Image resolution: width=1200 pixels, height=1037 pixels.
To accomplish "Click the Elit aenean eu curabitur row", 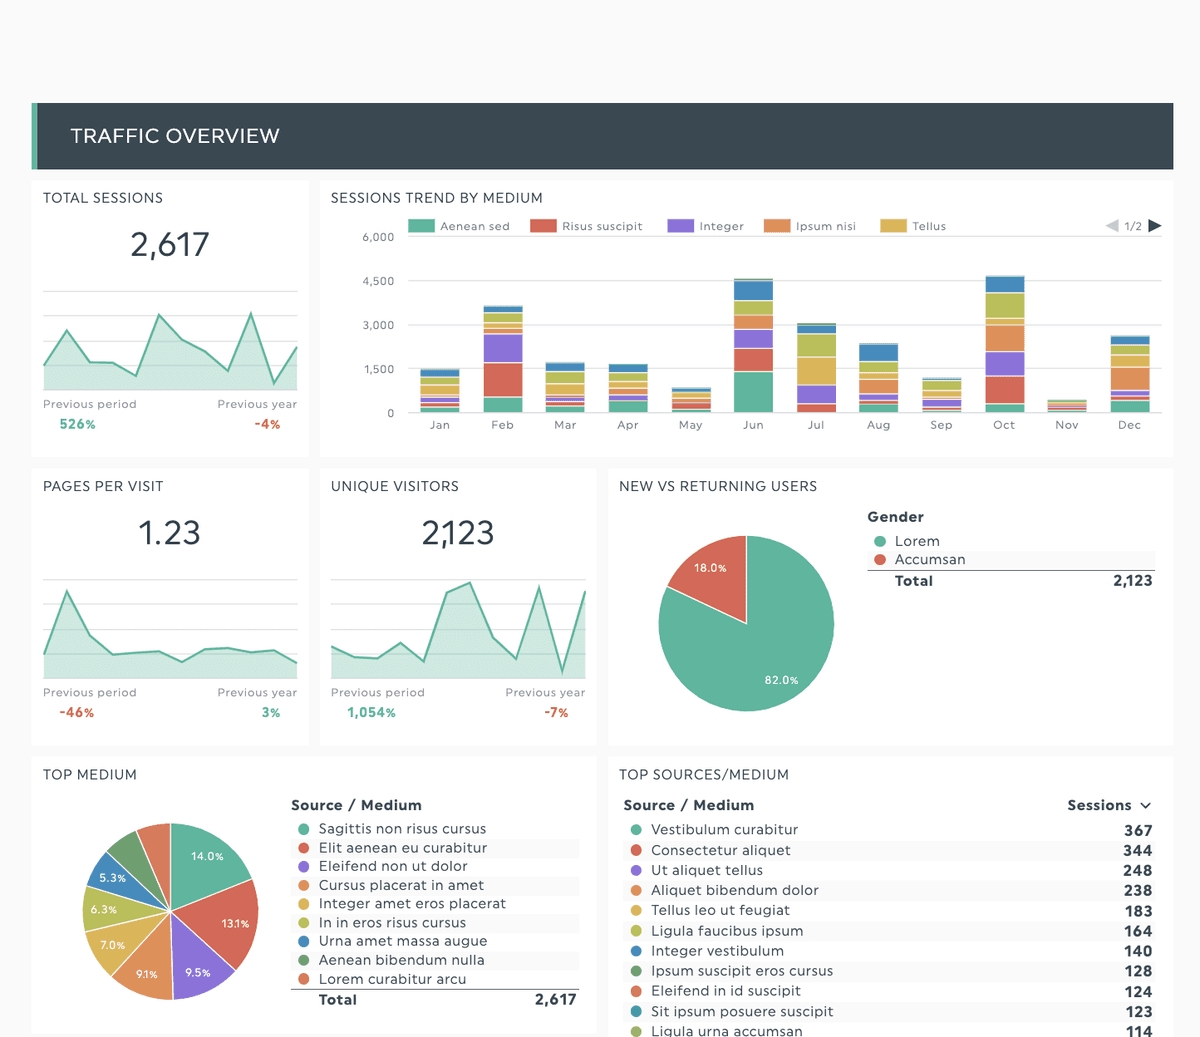I will [x=435, y=848].
